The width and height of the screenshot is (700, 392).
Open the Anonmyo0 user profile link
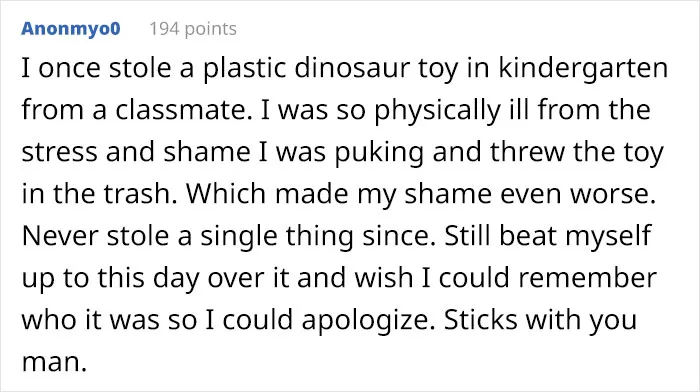click(x=71, y=29)
